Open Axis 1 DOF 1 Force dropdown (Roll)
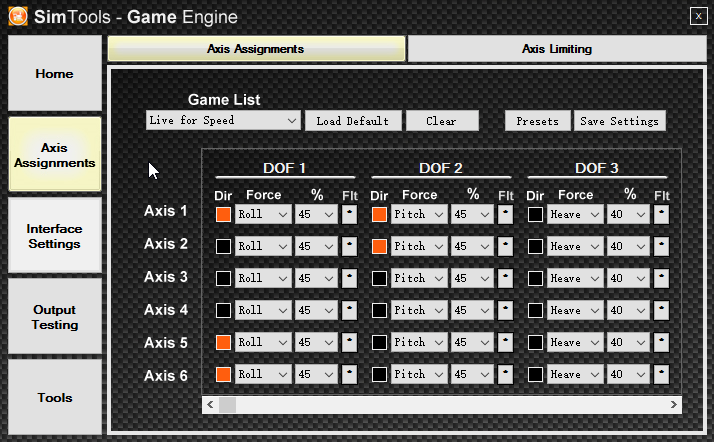 263,214
